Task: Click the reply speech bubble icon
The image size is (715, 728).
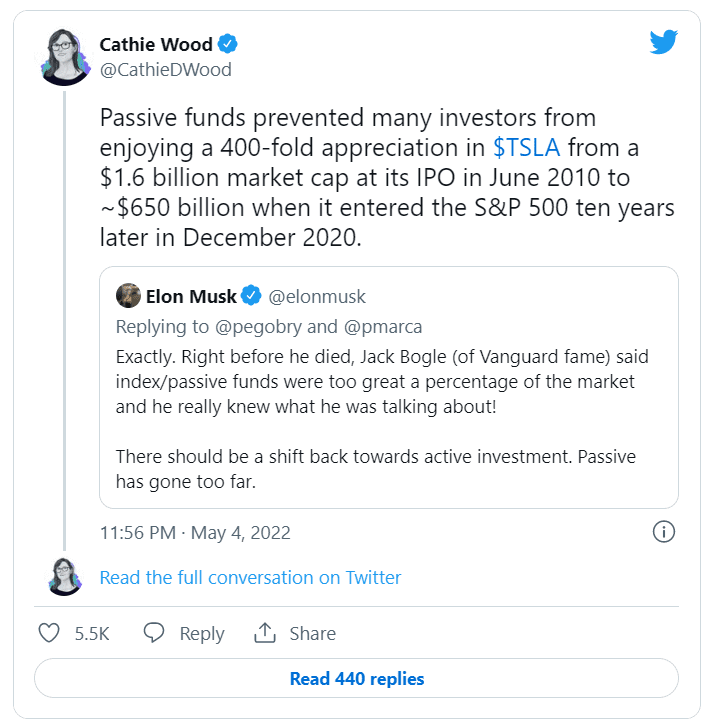Action: tap(154, 633)
